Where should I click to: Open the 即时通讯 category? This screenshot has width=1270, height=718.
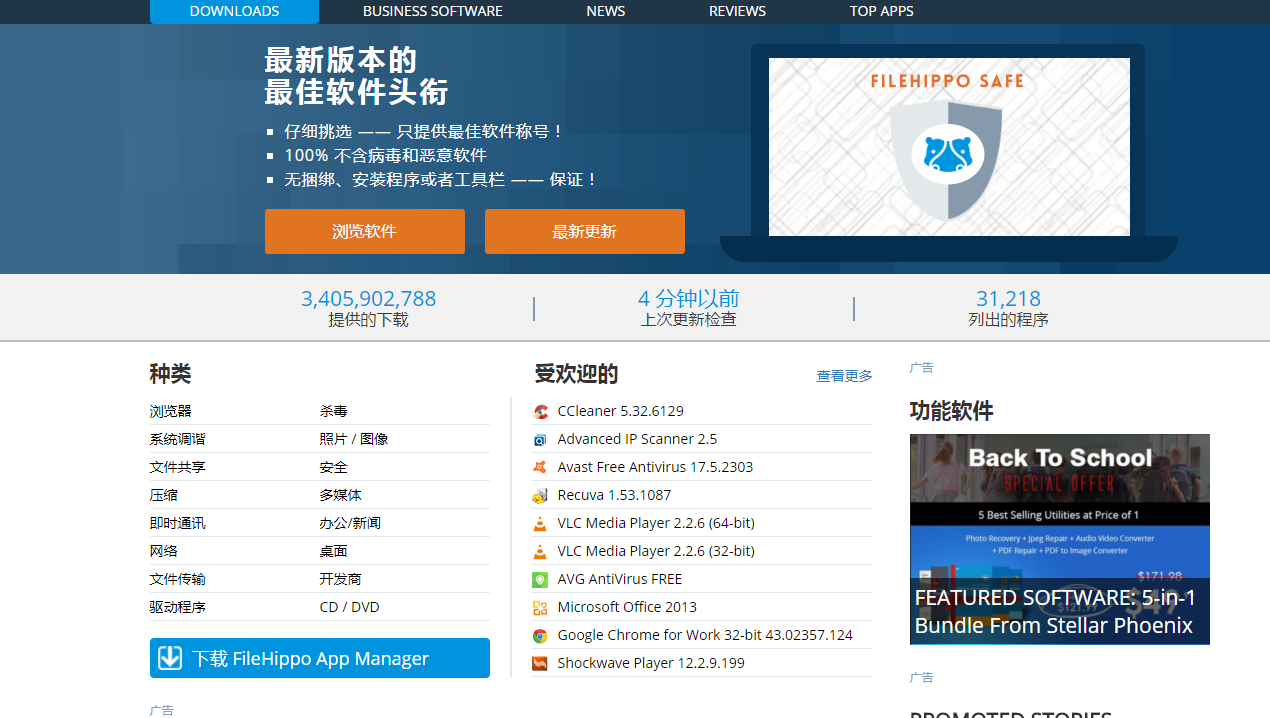click(x=178, y=523)
